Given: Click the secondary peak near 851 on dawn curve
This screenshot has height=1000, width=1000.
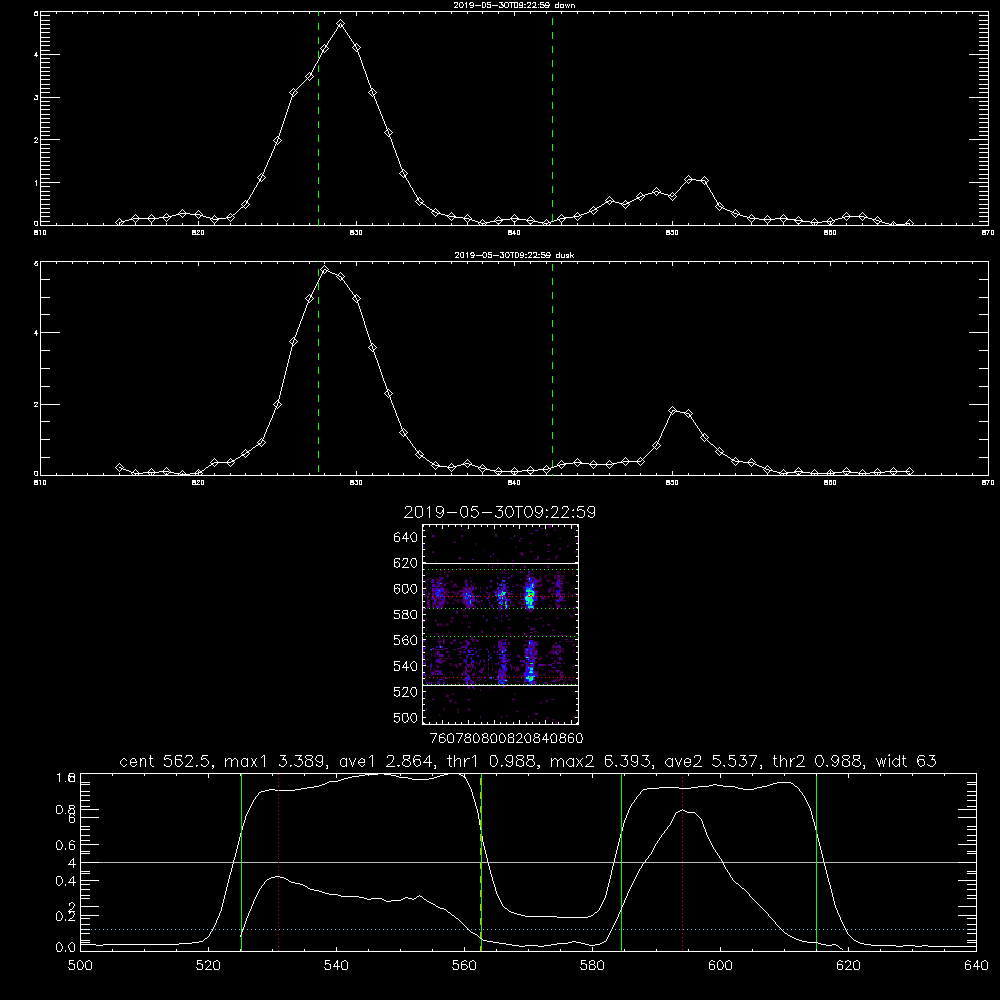Looking at the screenshot, I should [x=689, y=180].
